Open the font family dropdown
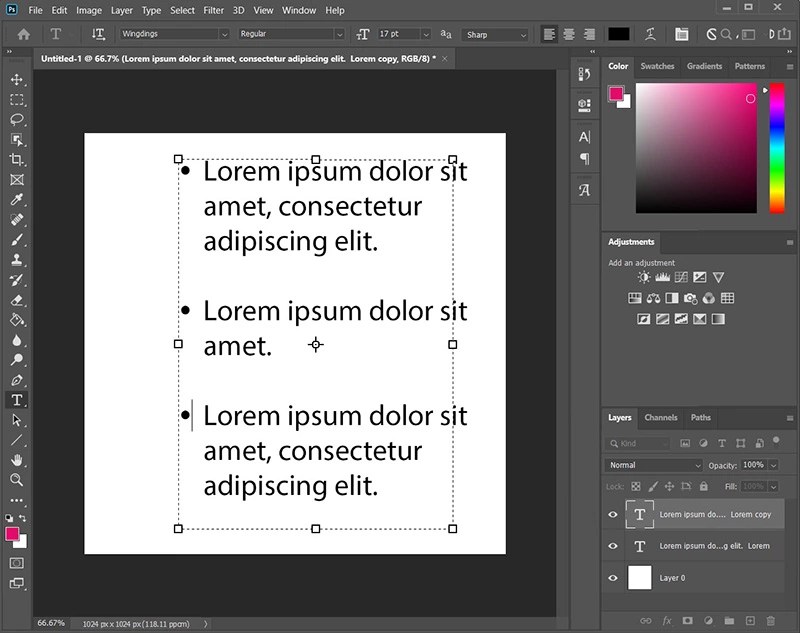Viewport: 800px width, 633px height. (x=226, y=33)
